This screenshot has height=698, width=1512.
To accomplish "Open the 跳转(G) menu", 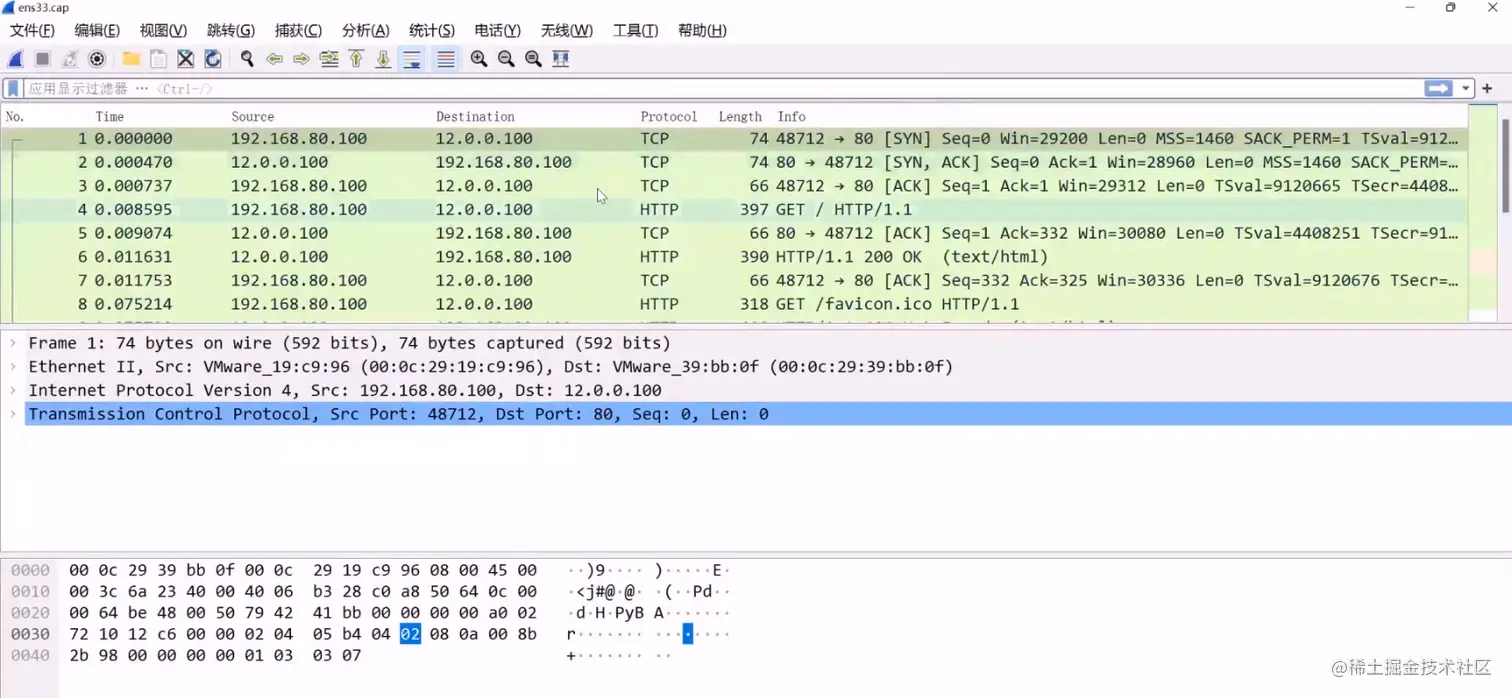I will click(x=230, y=31).
